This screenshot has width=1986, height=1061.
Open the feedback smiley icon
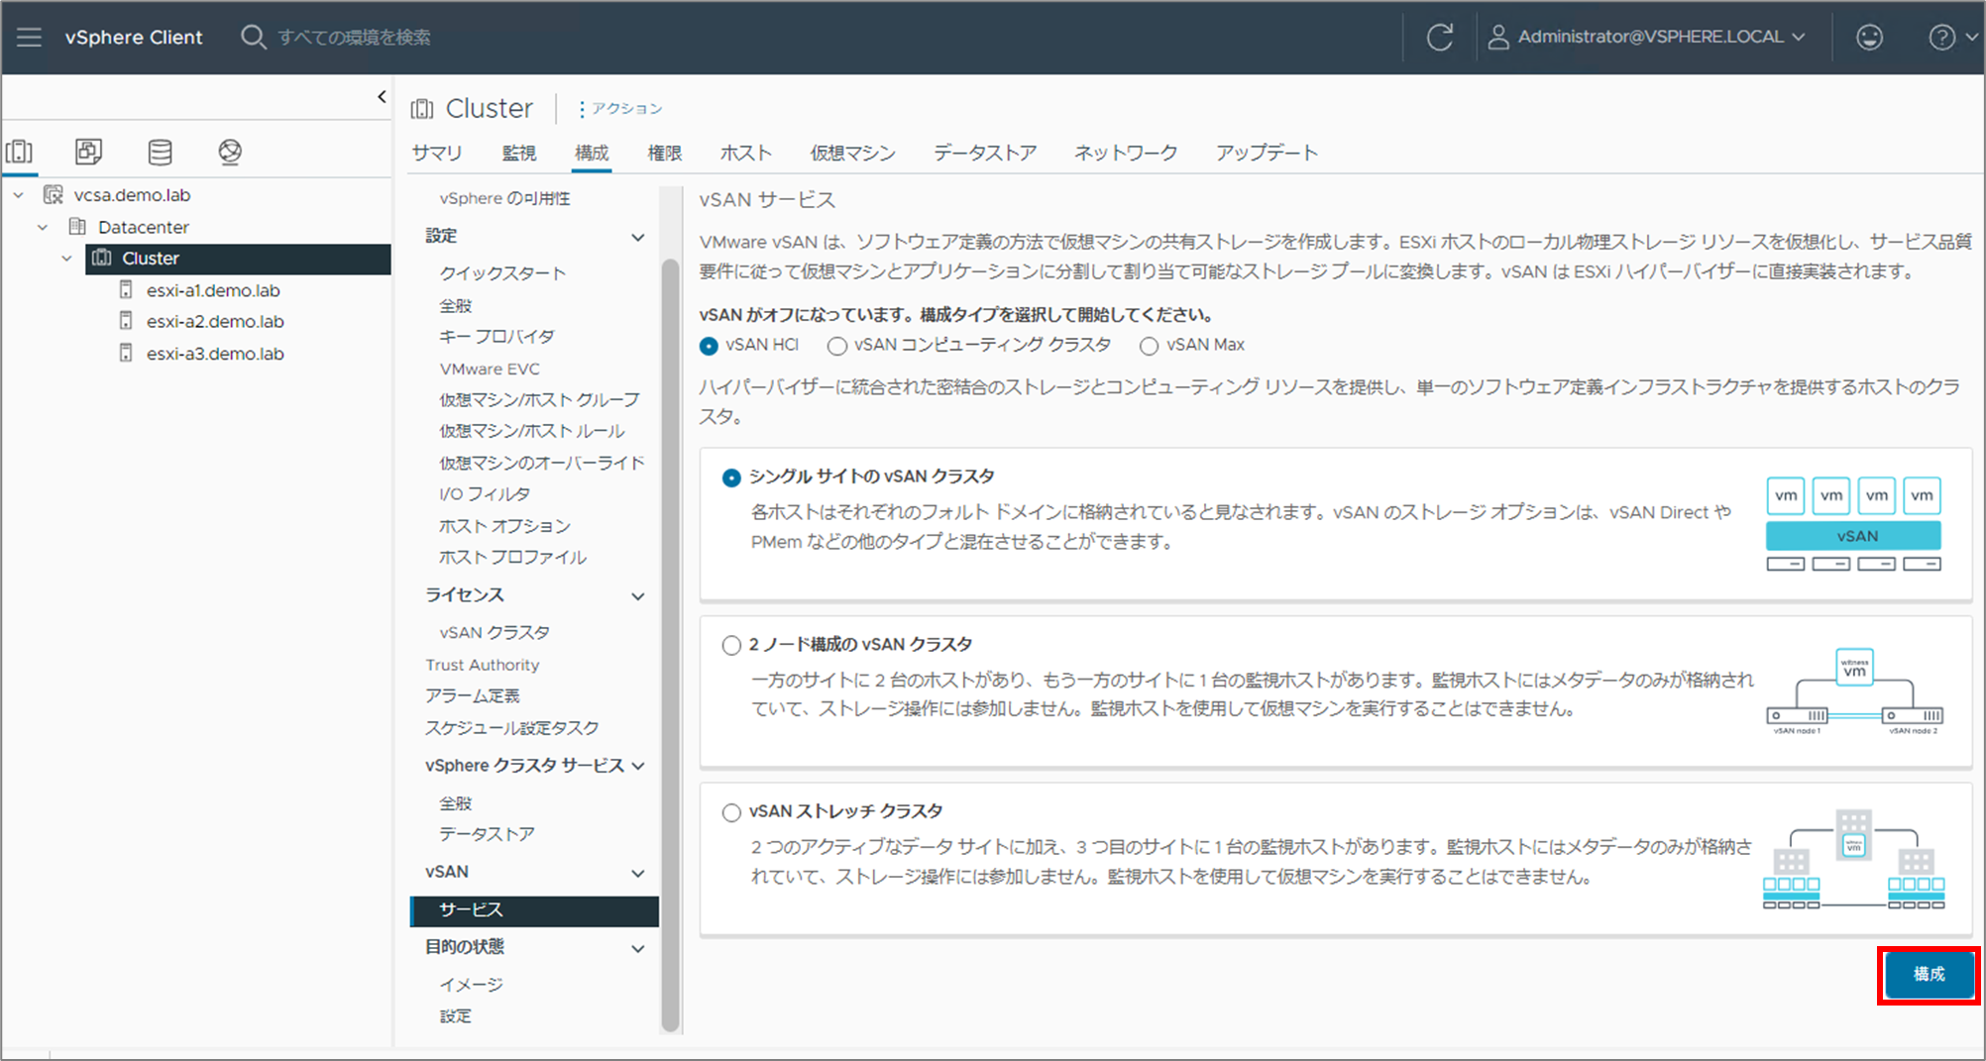point(1869,37)
